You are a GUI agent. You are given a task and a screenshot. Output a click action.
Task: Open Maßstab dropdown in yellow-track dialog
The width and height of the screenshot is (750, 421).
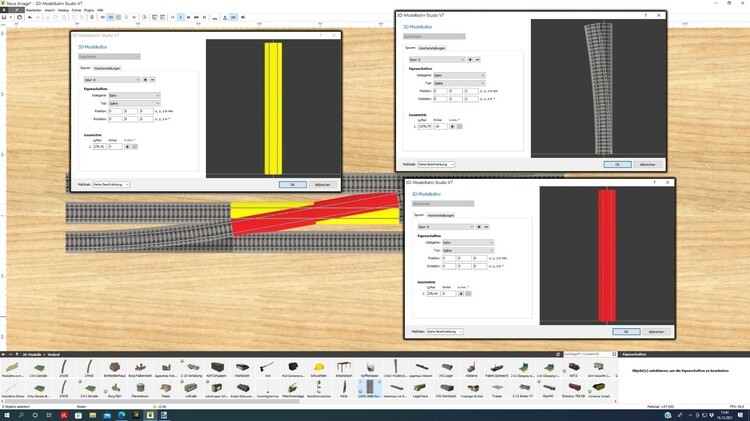[x=111, y=185]
